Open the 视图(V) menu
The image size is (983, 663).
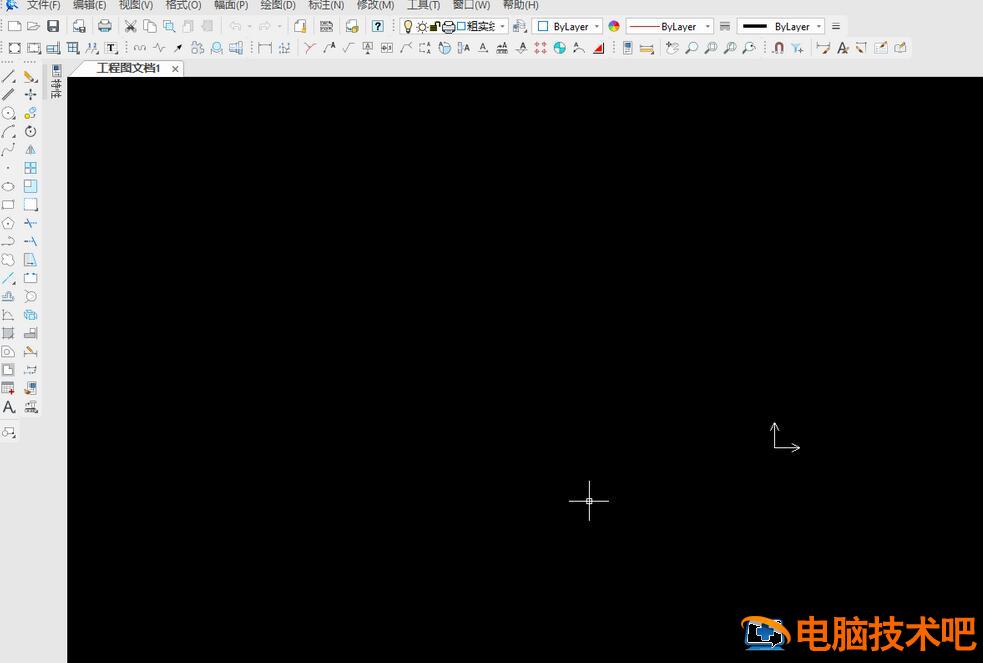pos(136,5)
